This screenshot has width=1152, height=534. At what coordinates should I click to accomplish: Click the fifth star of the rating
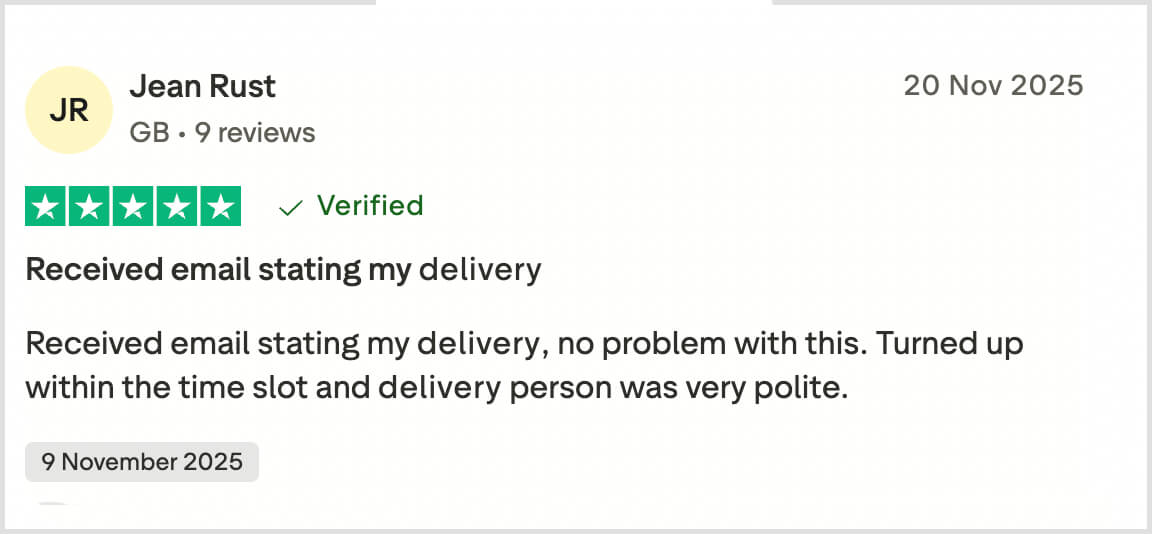pyautogui.click(x=220, y=206)
